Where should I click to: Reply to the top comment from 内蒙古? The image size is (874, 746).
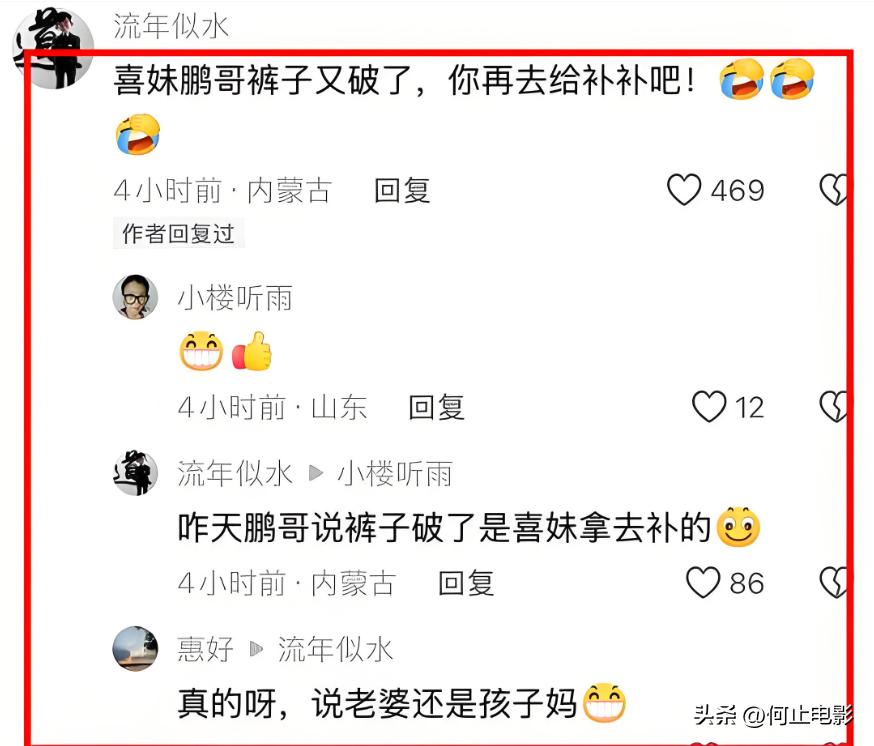tap(402, 191)
